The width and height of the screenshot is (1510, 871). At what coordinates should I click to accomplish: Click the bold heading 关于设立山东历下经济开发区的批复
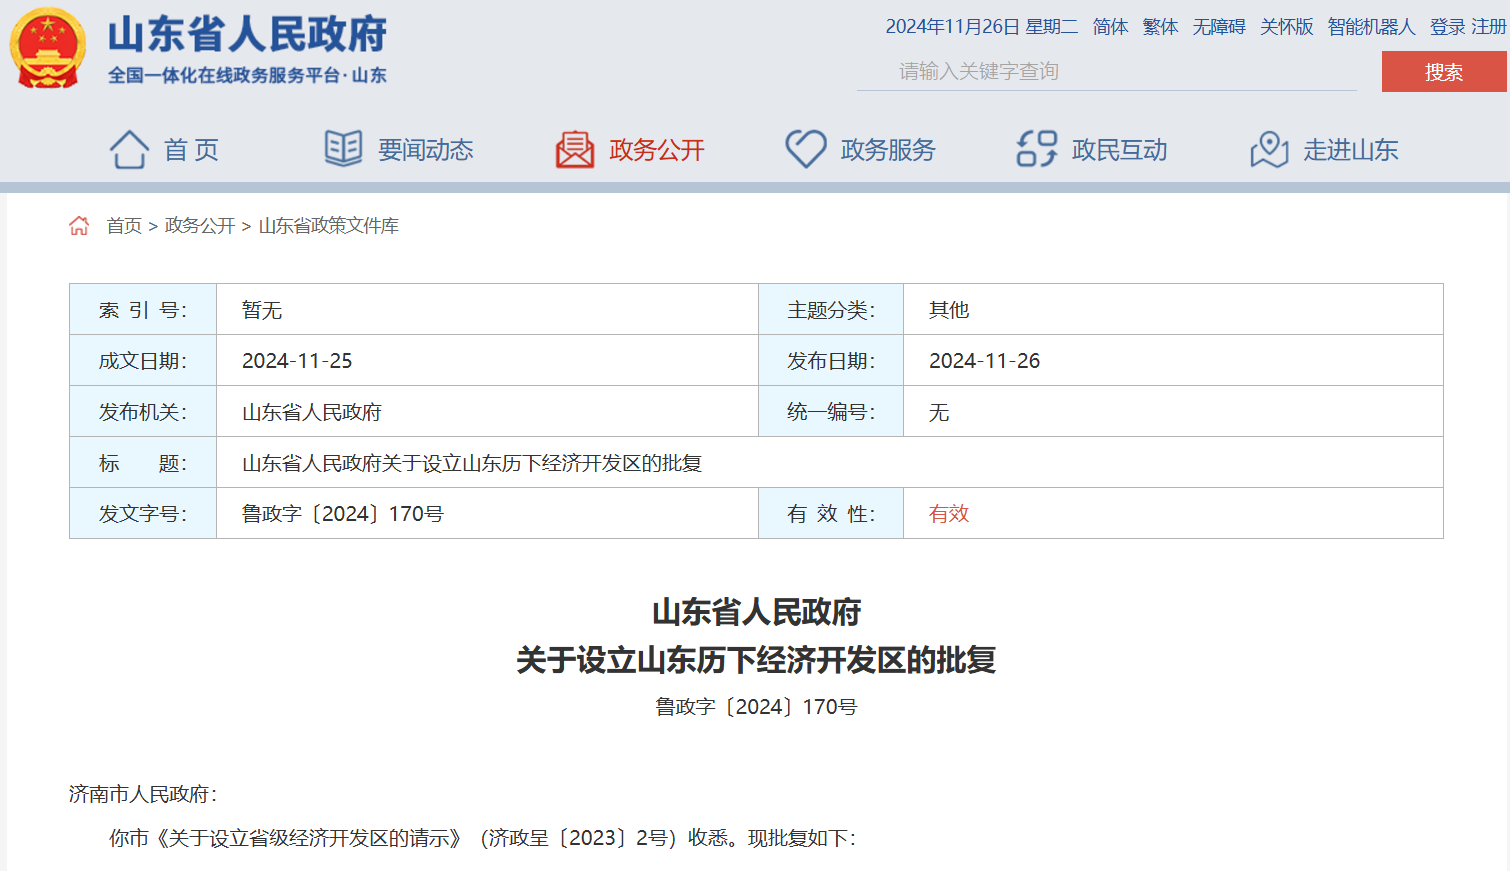(x=756, y=660)
